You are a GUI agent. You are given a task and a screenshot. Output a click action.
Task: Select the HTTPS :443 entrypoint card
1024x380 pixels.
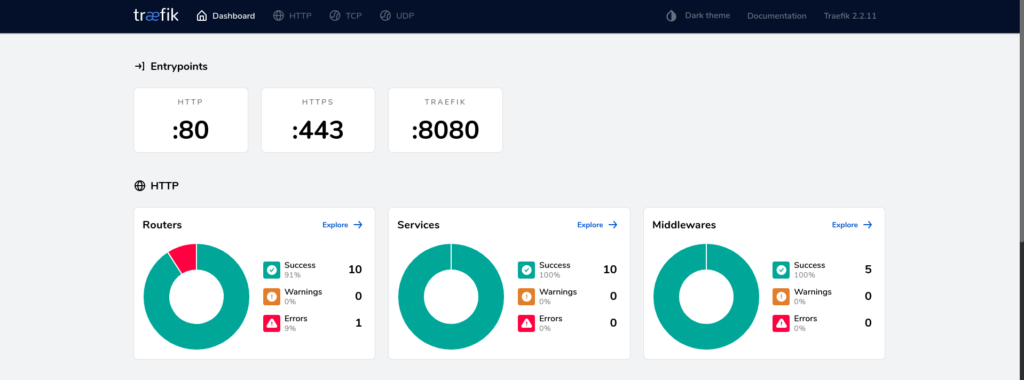pos(318,120)
